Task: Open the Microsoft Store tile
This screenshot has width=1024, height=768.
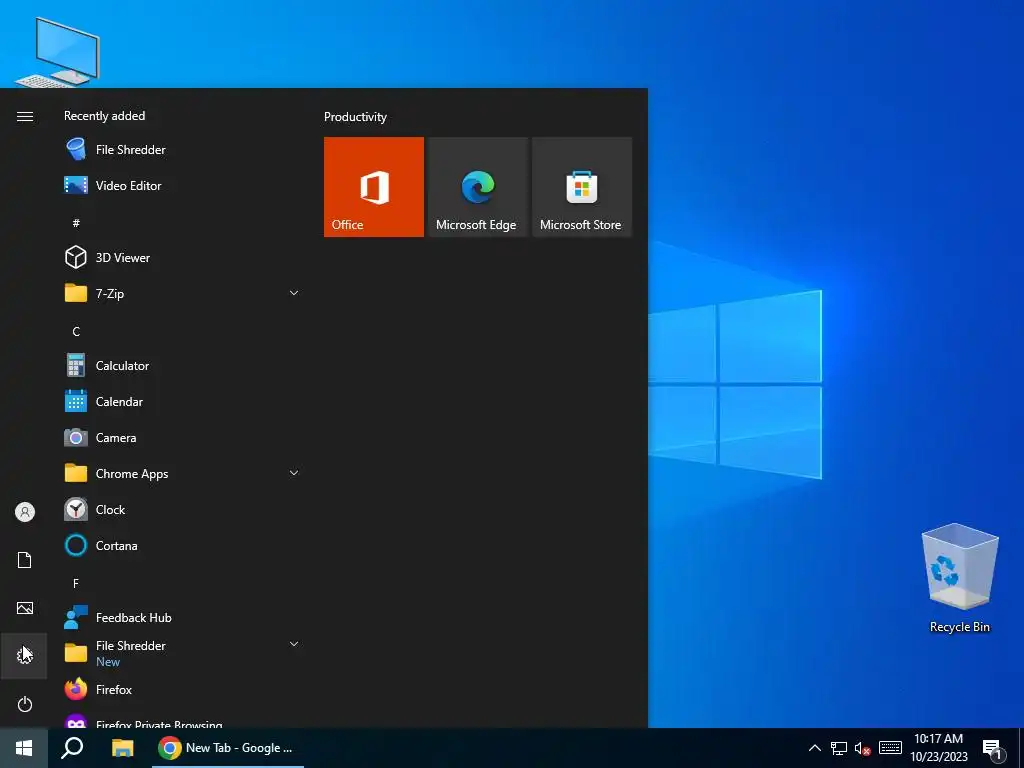Action: (x=582, y=187)
